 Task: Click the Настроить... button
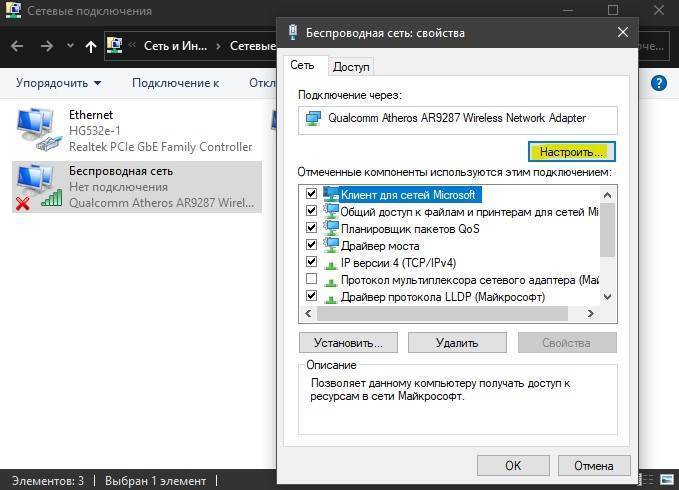pyautogui.click(x=572, y=152)
